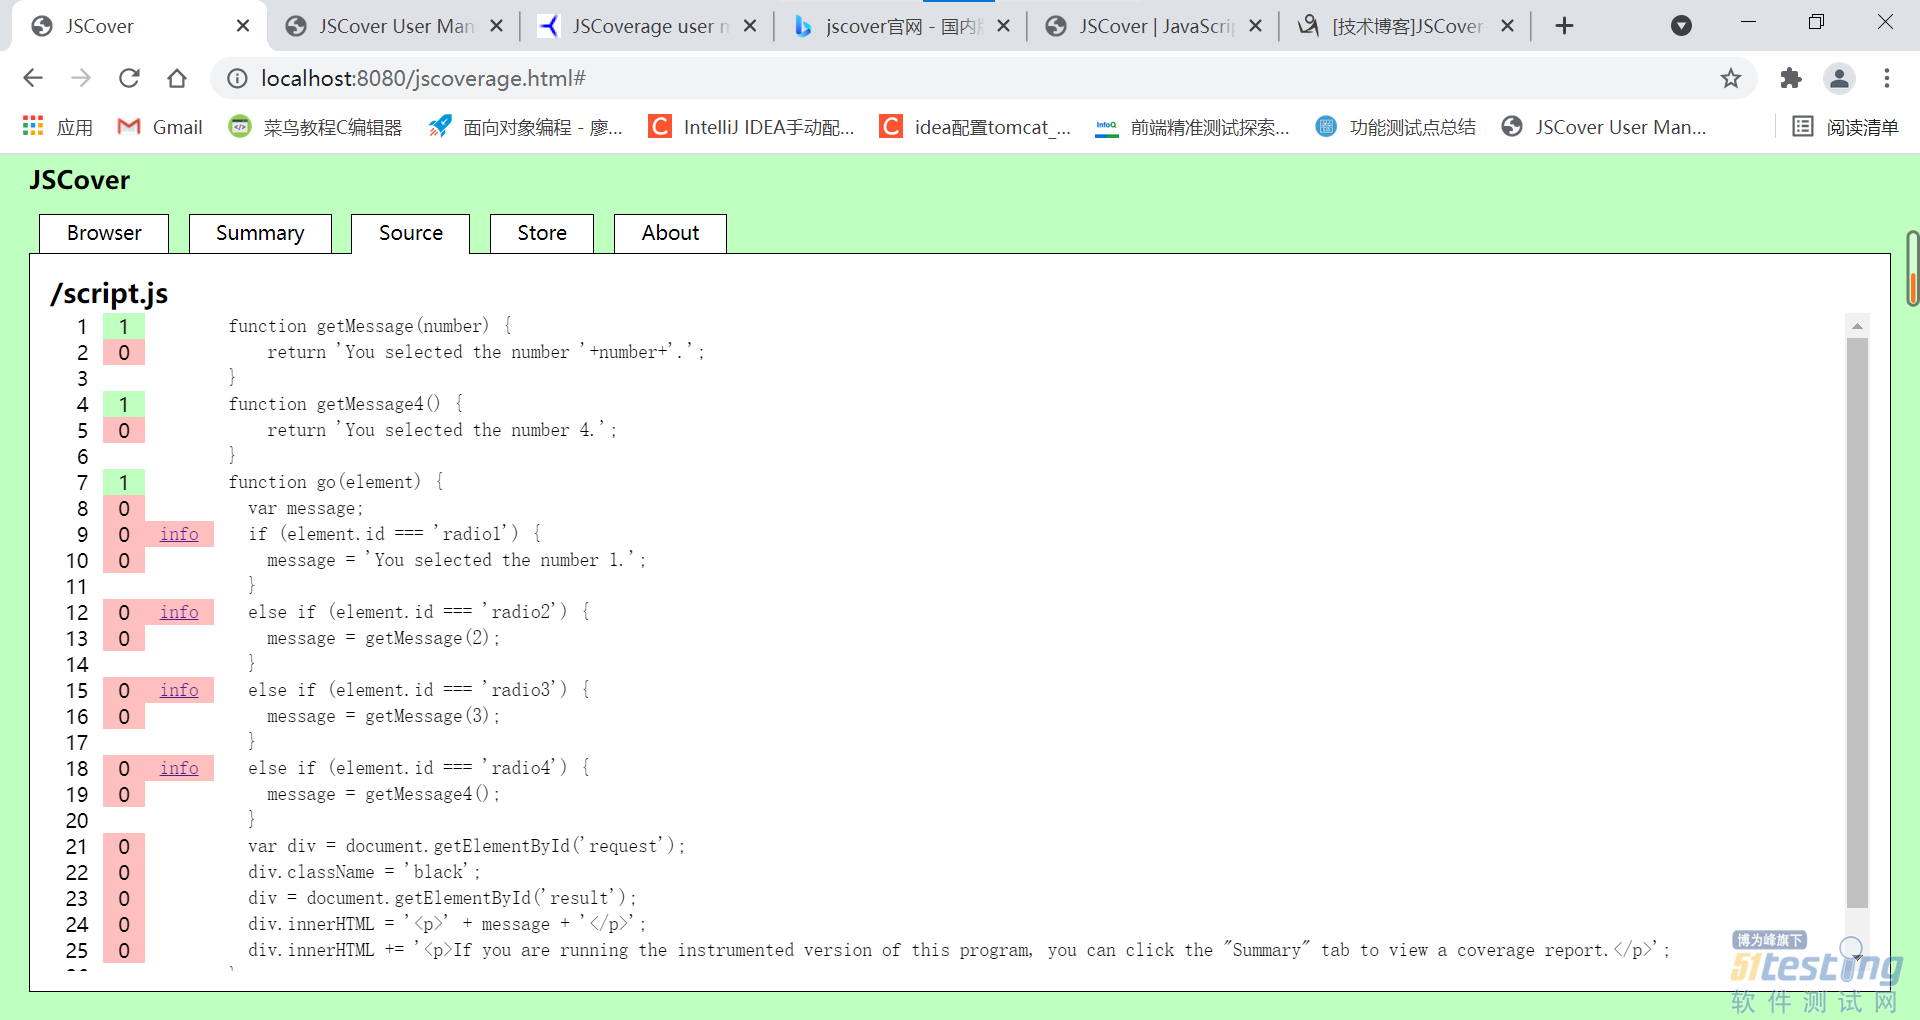The image size is (1920, 1020).
Task: Click the source pane scrollbar up arrow
Action: click(x=1857, y=326)
